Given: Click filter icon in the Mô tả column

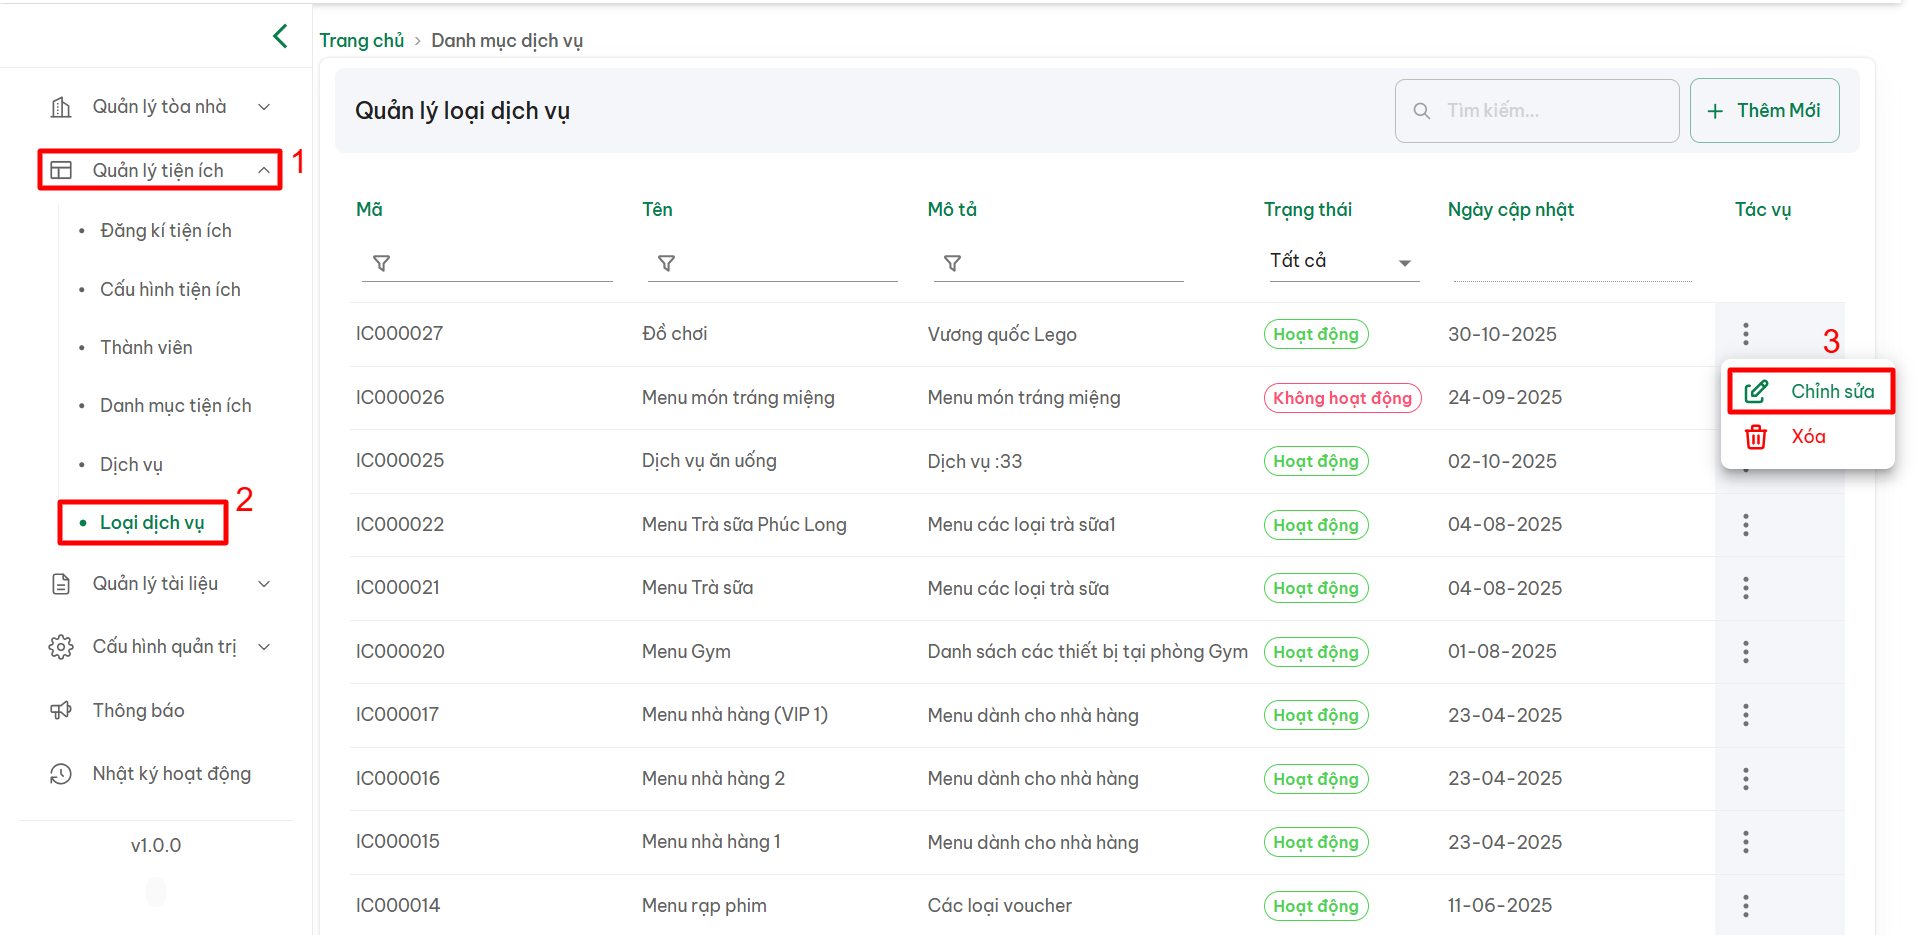Looking at the screenshot, I should point(952,263).
